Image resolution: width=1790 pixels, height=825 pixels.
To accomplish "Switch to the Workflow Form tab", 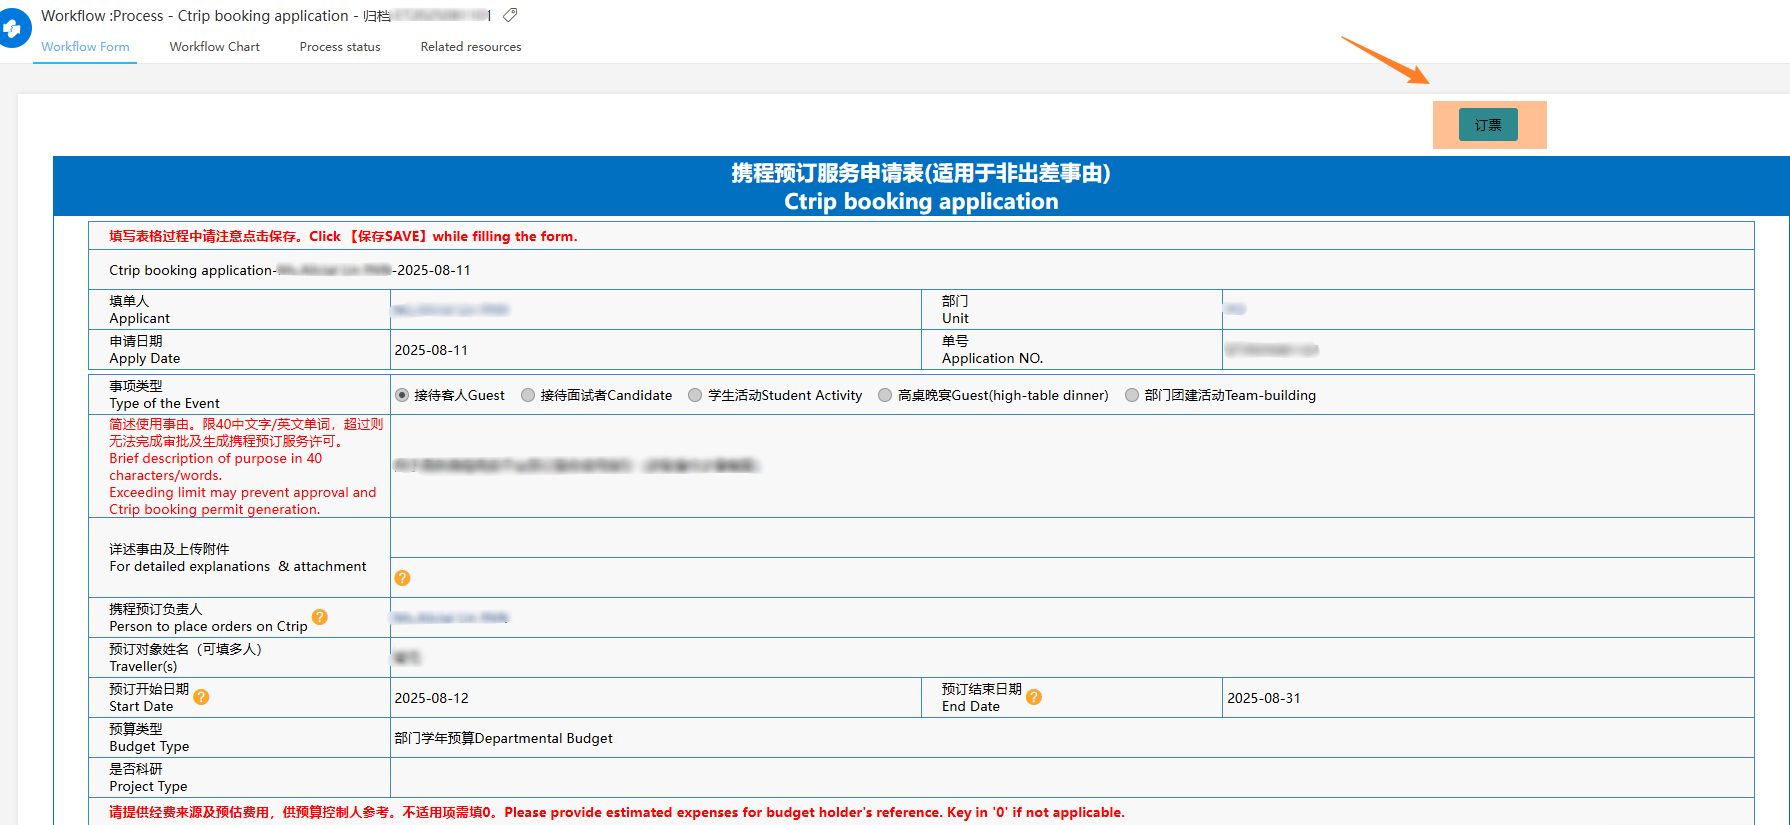I will pyautogui.click(x=85, y=47).
